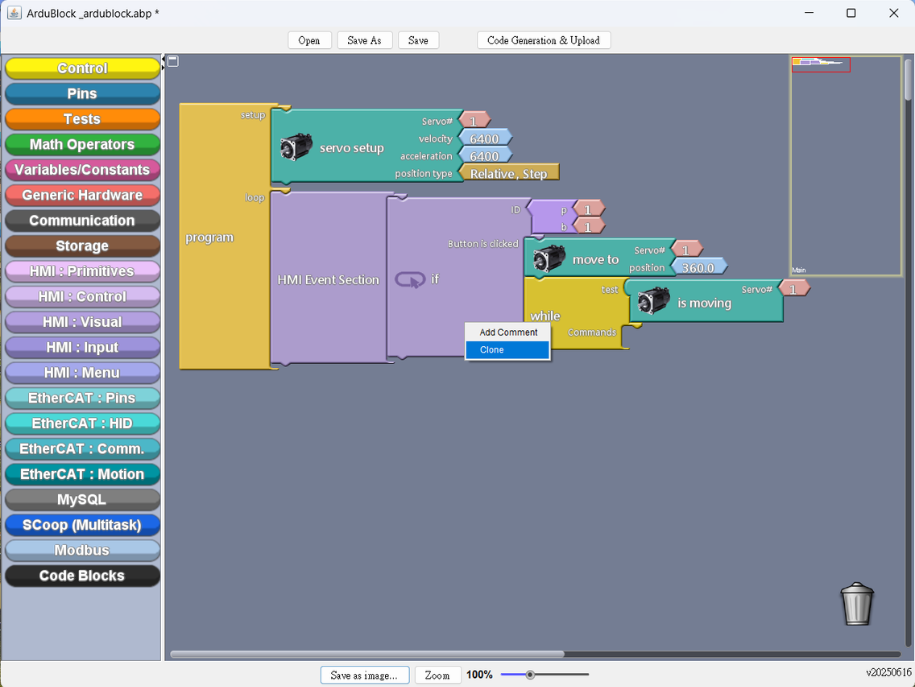Viewport: 915px width, 687px height.
Task: Click the Java app icon in title bar
Action: point(14,12)
